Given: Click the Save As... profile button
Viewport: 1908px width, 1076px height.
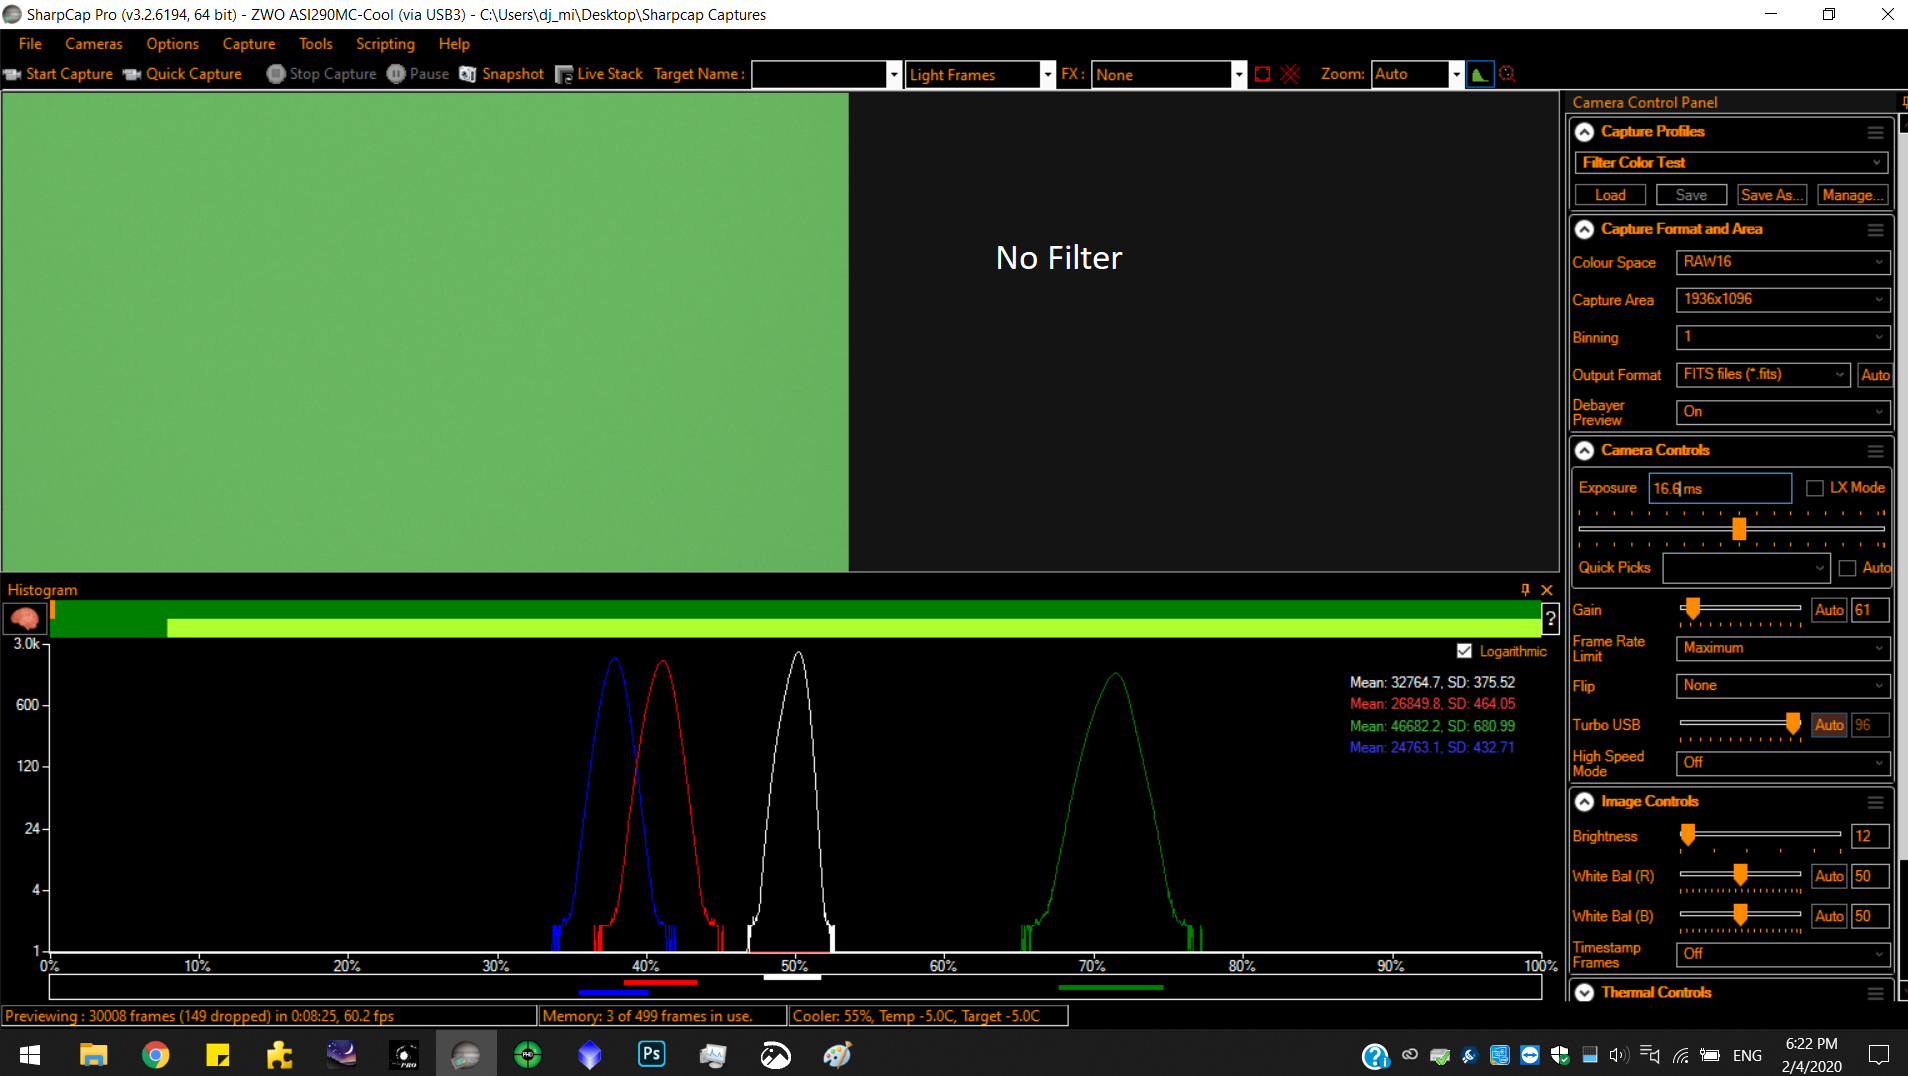Looking at the screenshot, I should pyautogui.click(x=1772, y=195).
